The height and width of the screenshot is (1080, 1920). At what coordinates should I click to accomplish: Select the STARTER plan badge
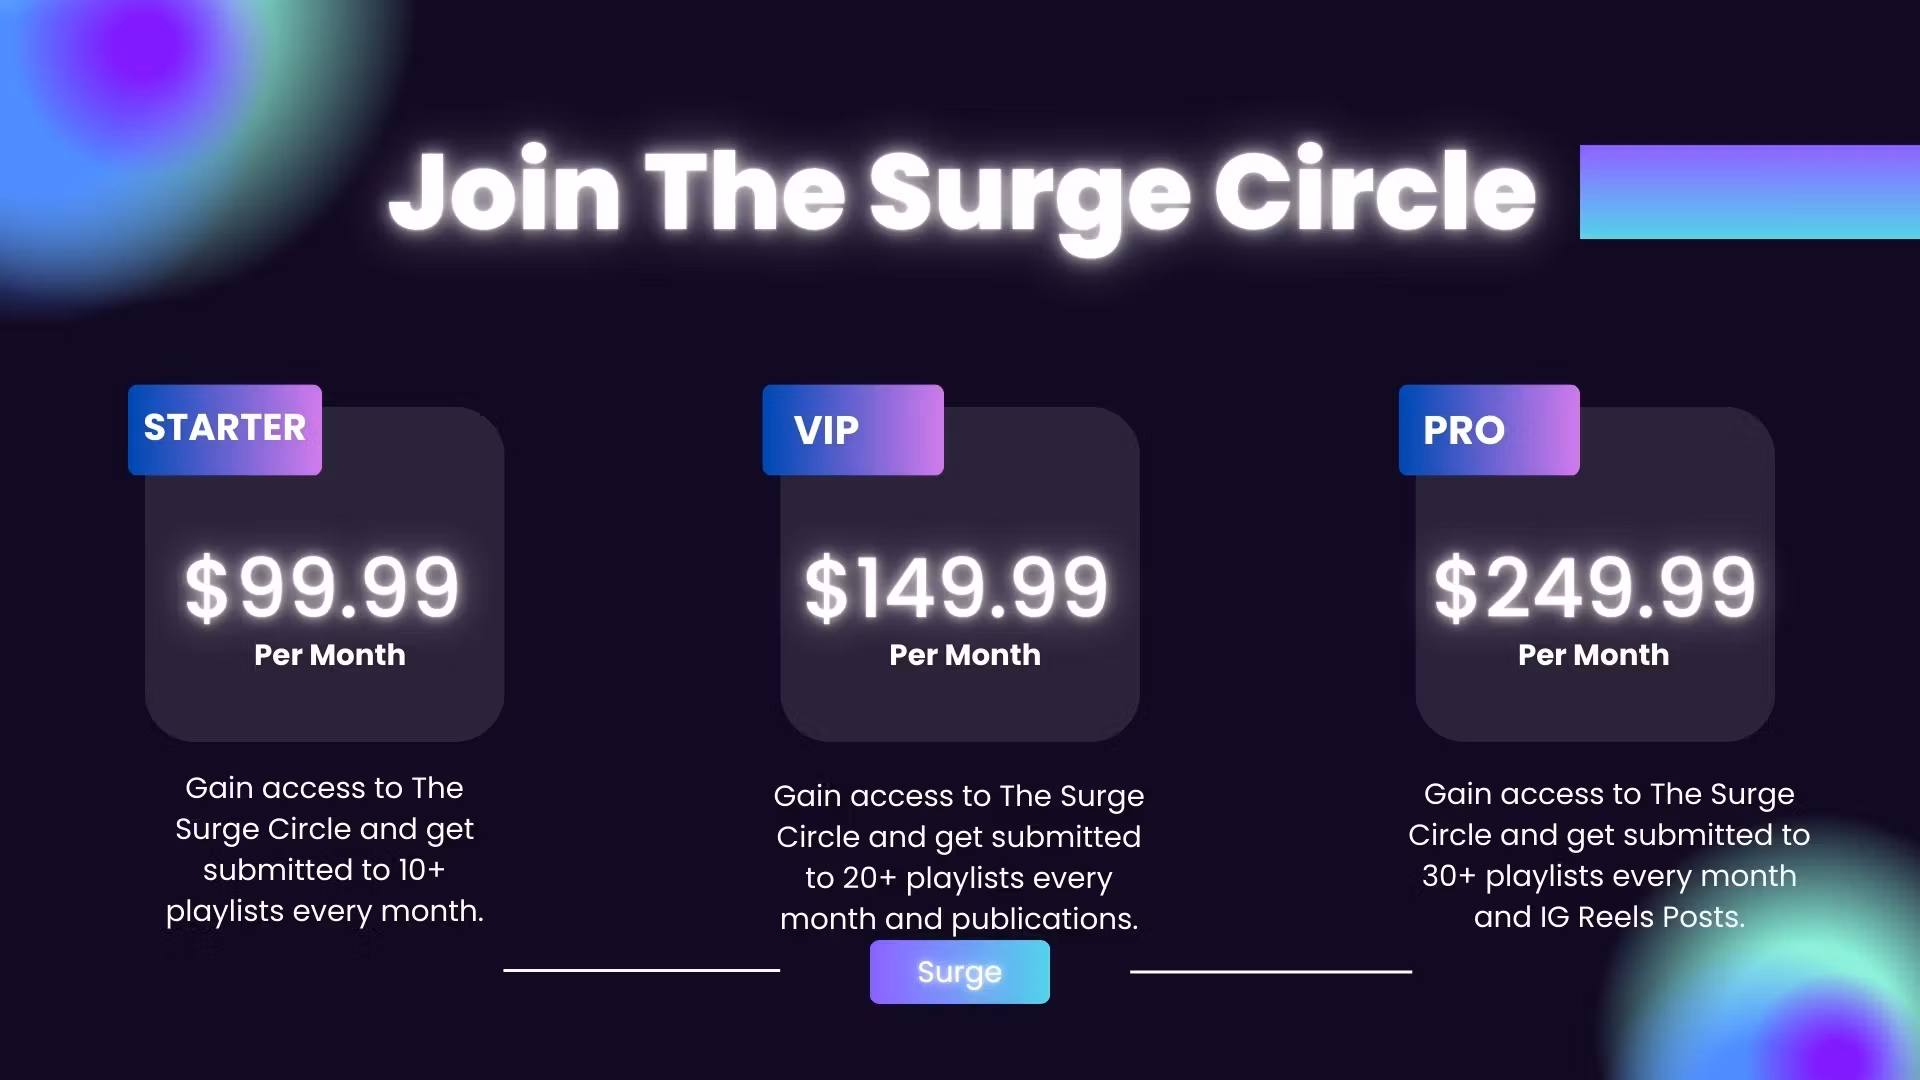pyautogui.click(x=225, y=429)
